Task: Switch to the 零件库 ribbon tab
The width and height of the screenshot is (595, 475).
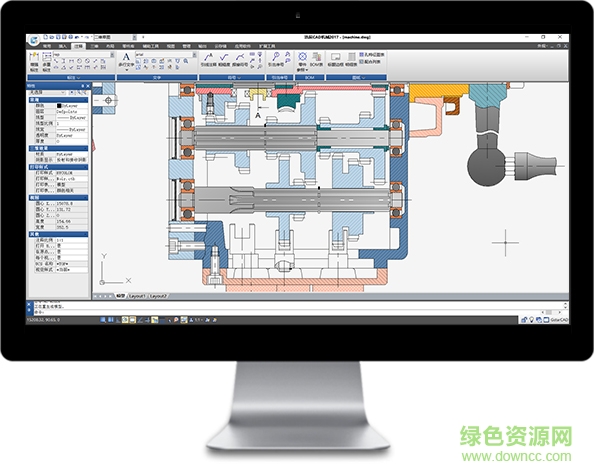Action: (x=128, y=46)
